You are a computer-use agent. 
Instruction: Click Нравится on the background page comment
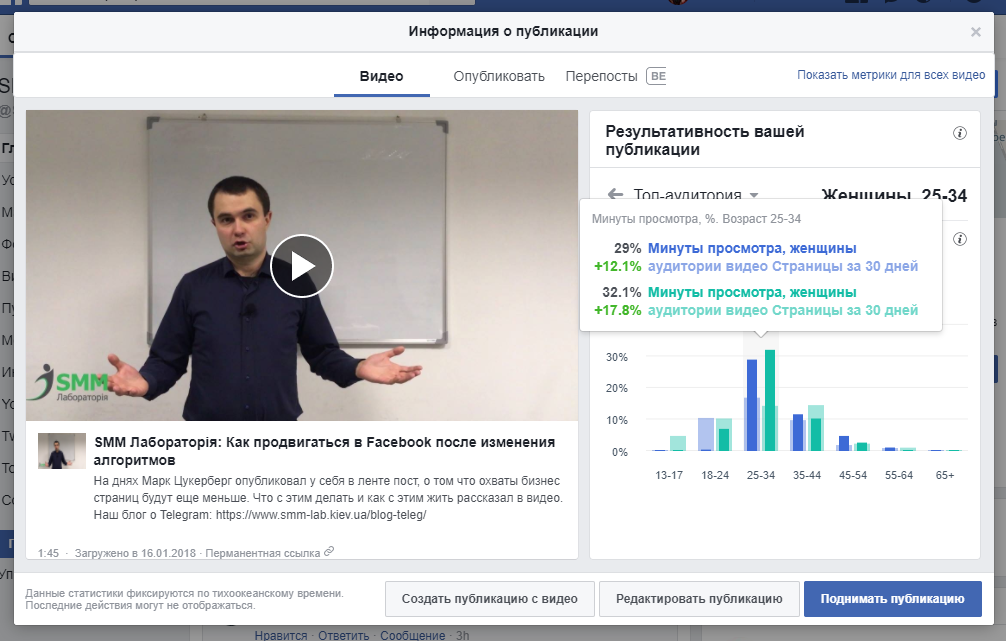tap(281, 635)
